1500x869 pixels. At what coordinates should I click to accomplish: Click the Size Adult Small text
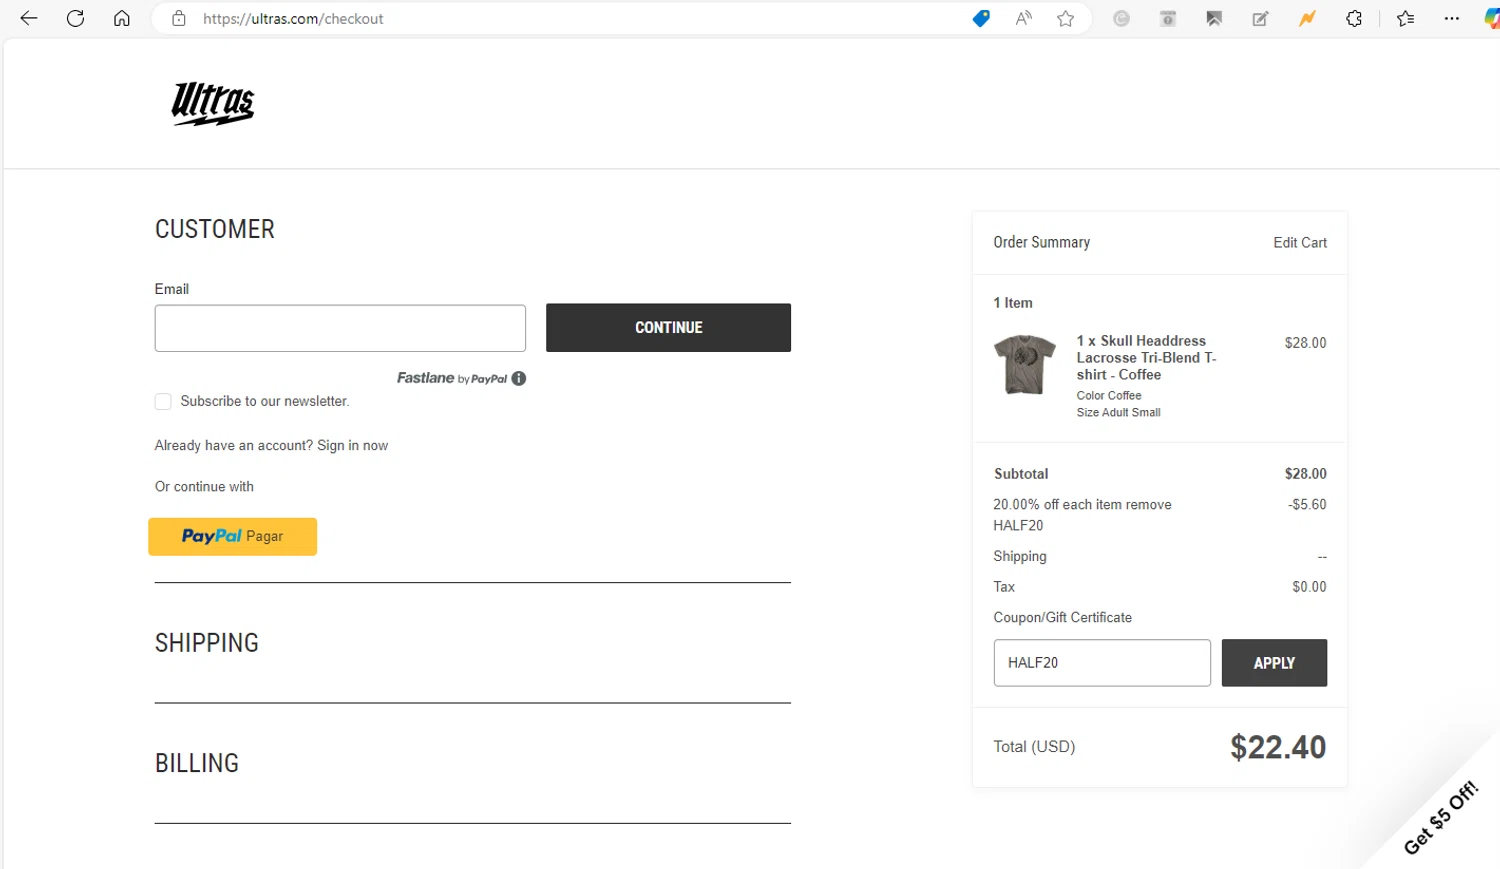[1118, 413]
